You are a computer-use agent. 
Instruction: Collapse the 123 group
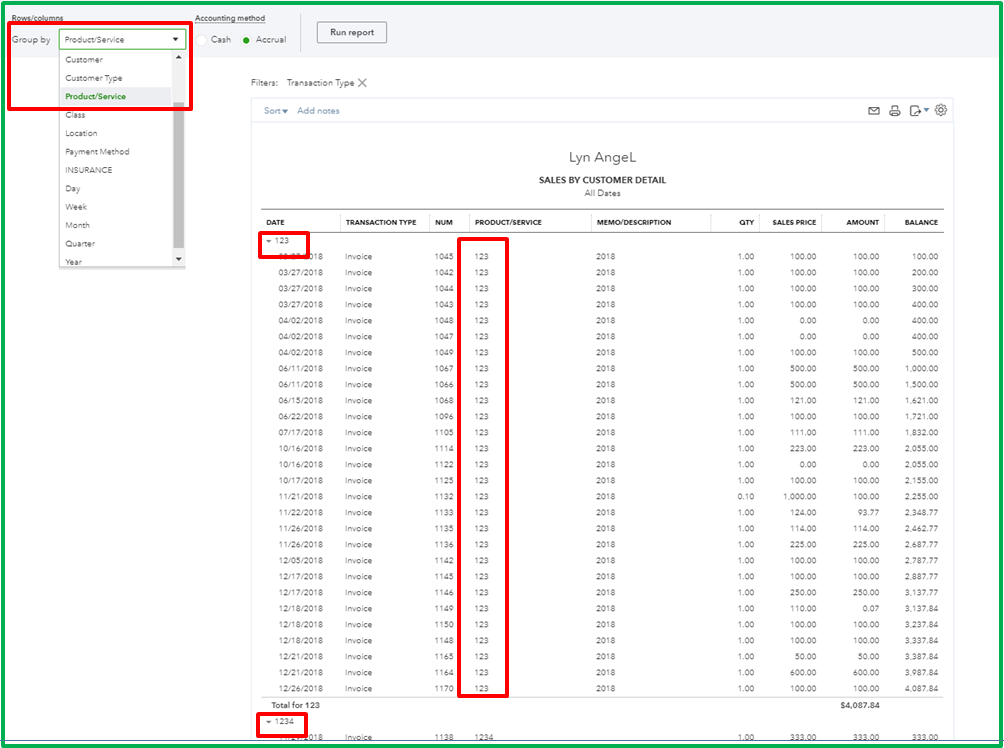point(269,241)
